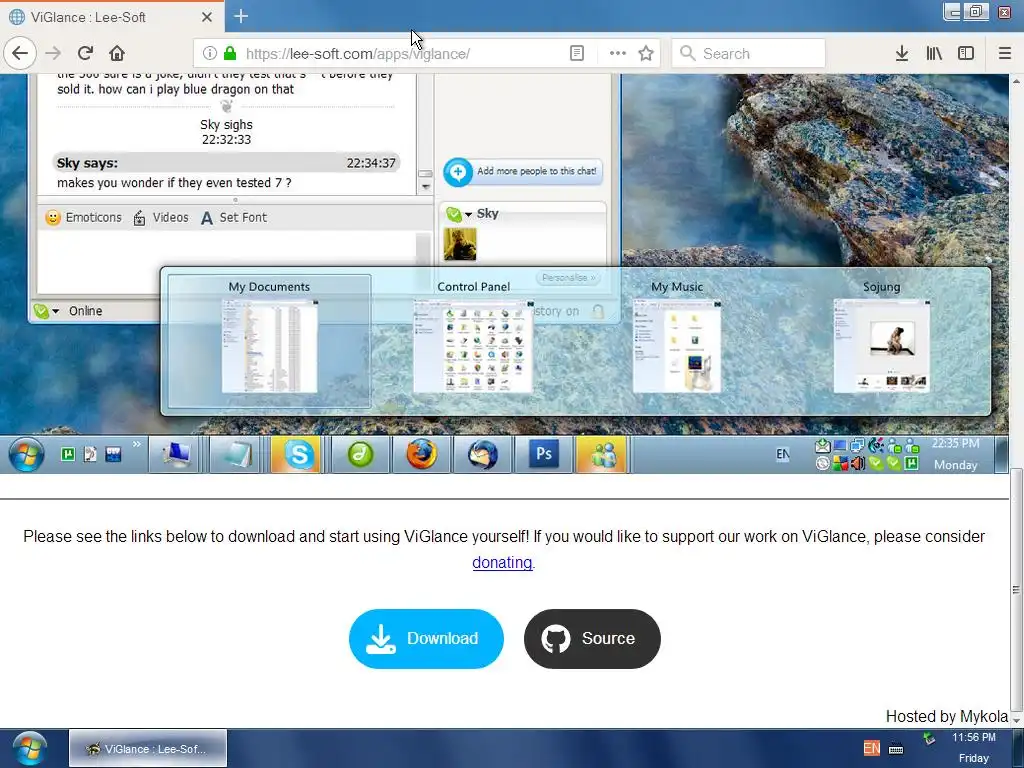Click Sky's avatar picture in chat
Image resolution: width=1024 pixels, height=768 pixels.
(x=460, y=244)
